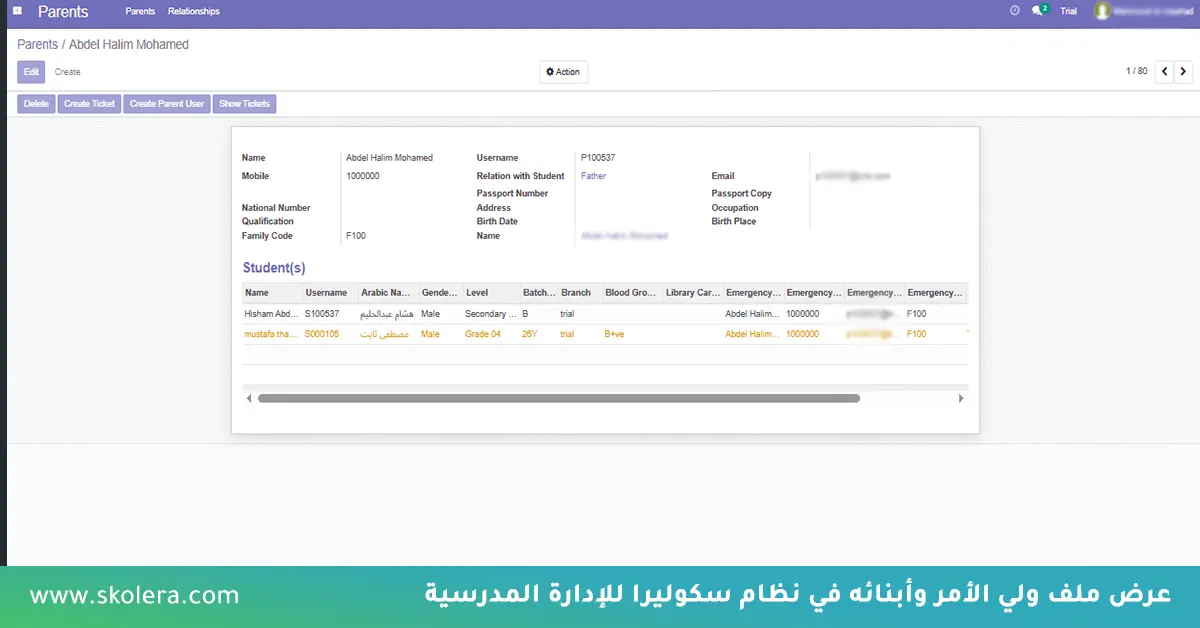Open the Trial company dropdown
This screenshot has width=1200, height=628.
coord(1069,12)
